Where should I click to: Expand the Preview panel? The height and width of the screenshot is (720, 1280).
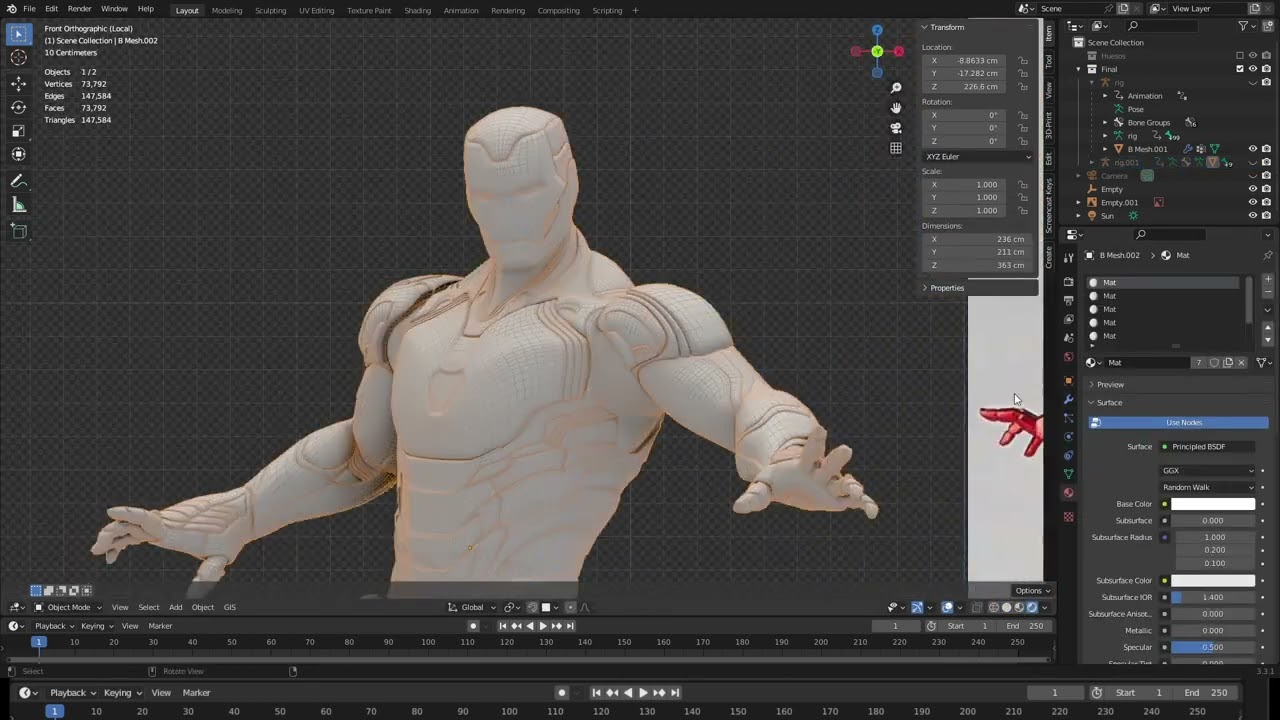point(1092,385)
